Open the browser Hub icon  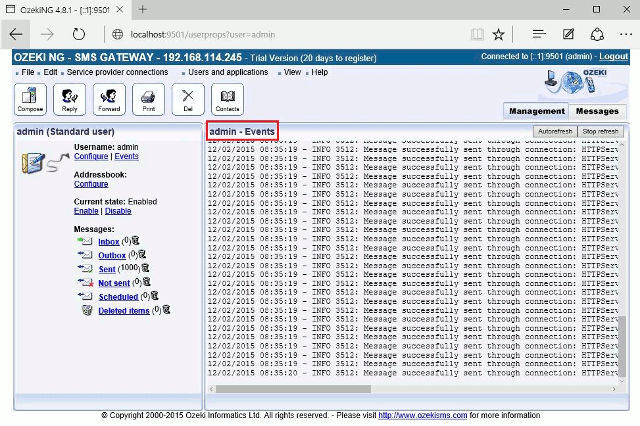pyautogui.click(x=539, y=34)
